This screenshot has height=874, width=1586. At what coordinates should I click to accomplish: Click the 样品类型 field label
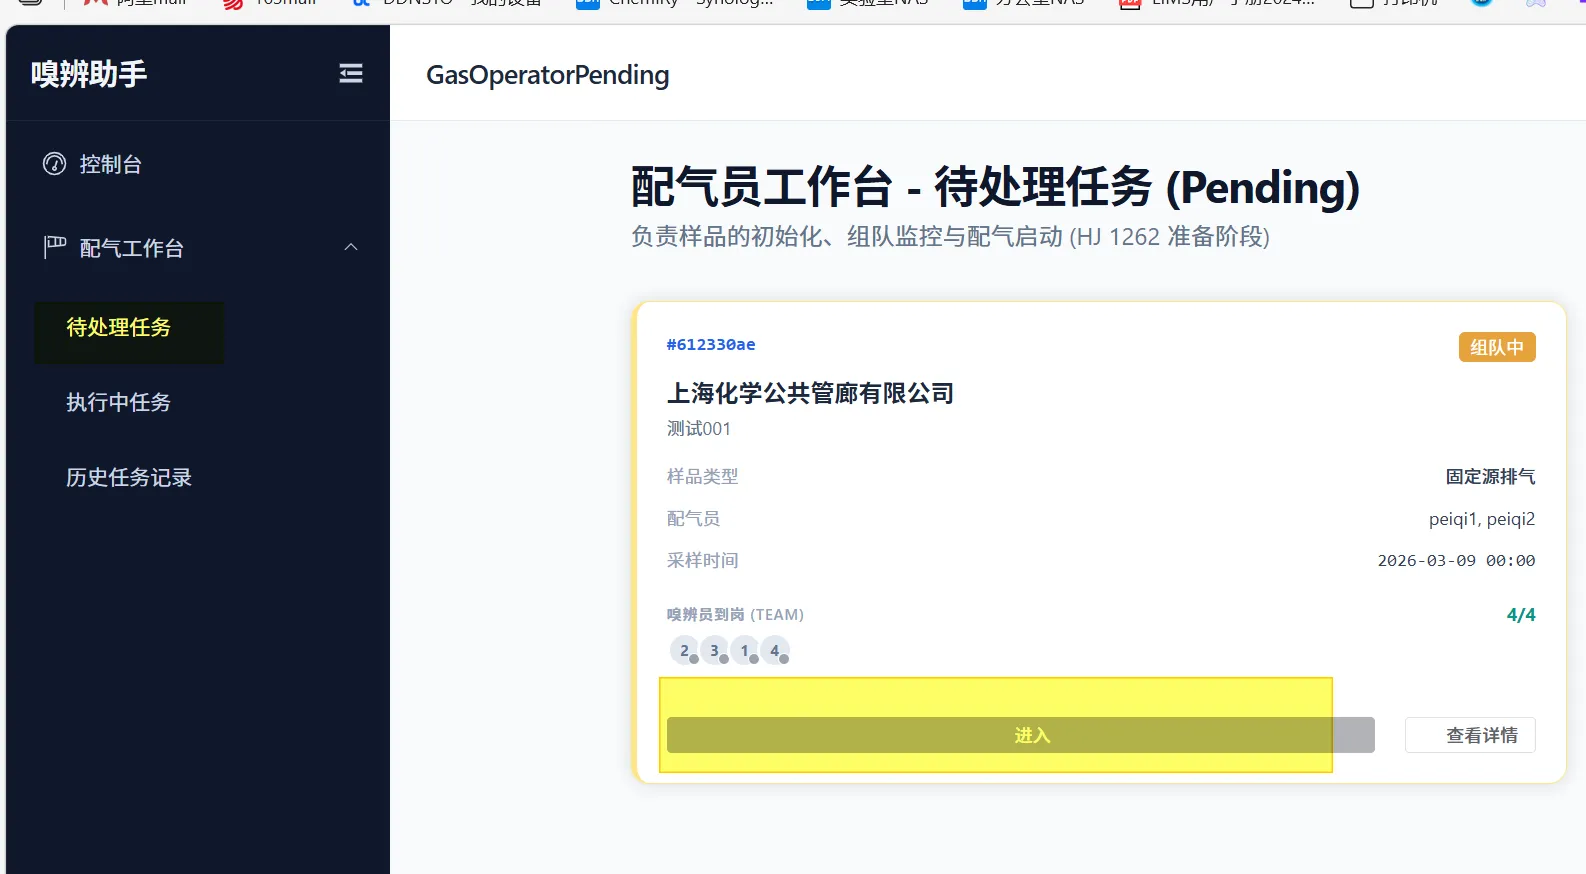(x=702, y=477)
